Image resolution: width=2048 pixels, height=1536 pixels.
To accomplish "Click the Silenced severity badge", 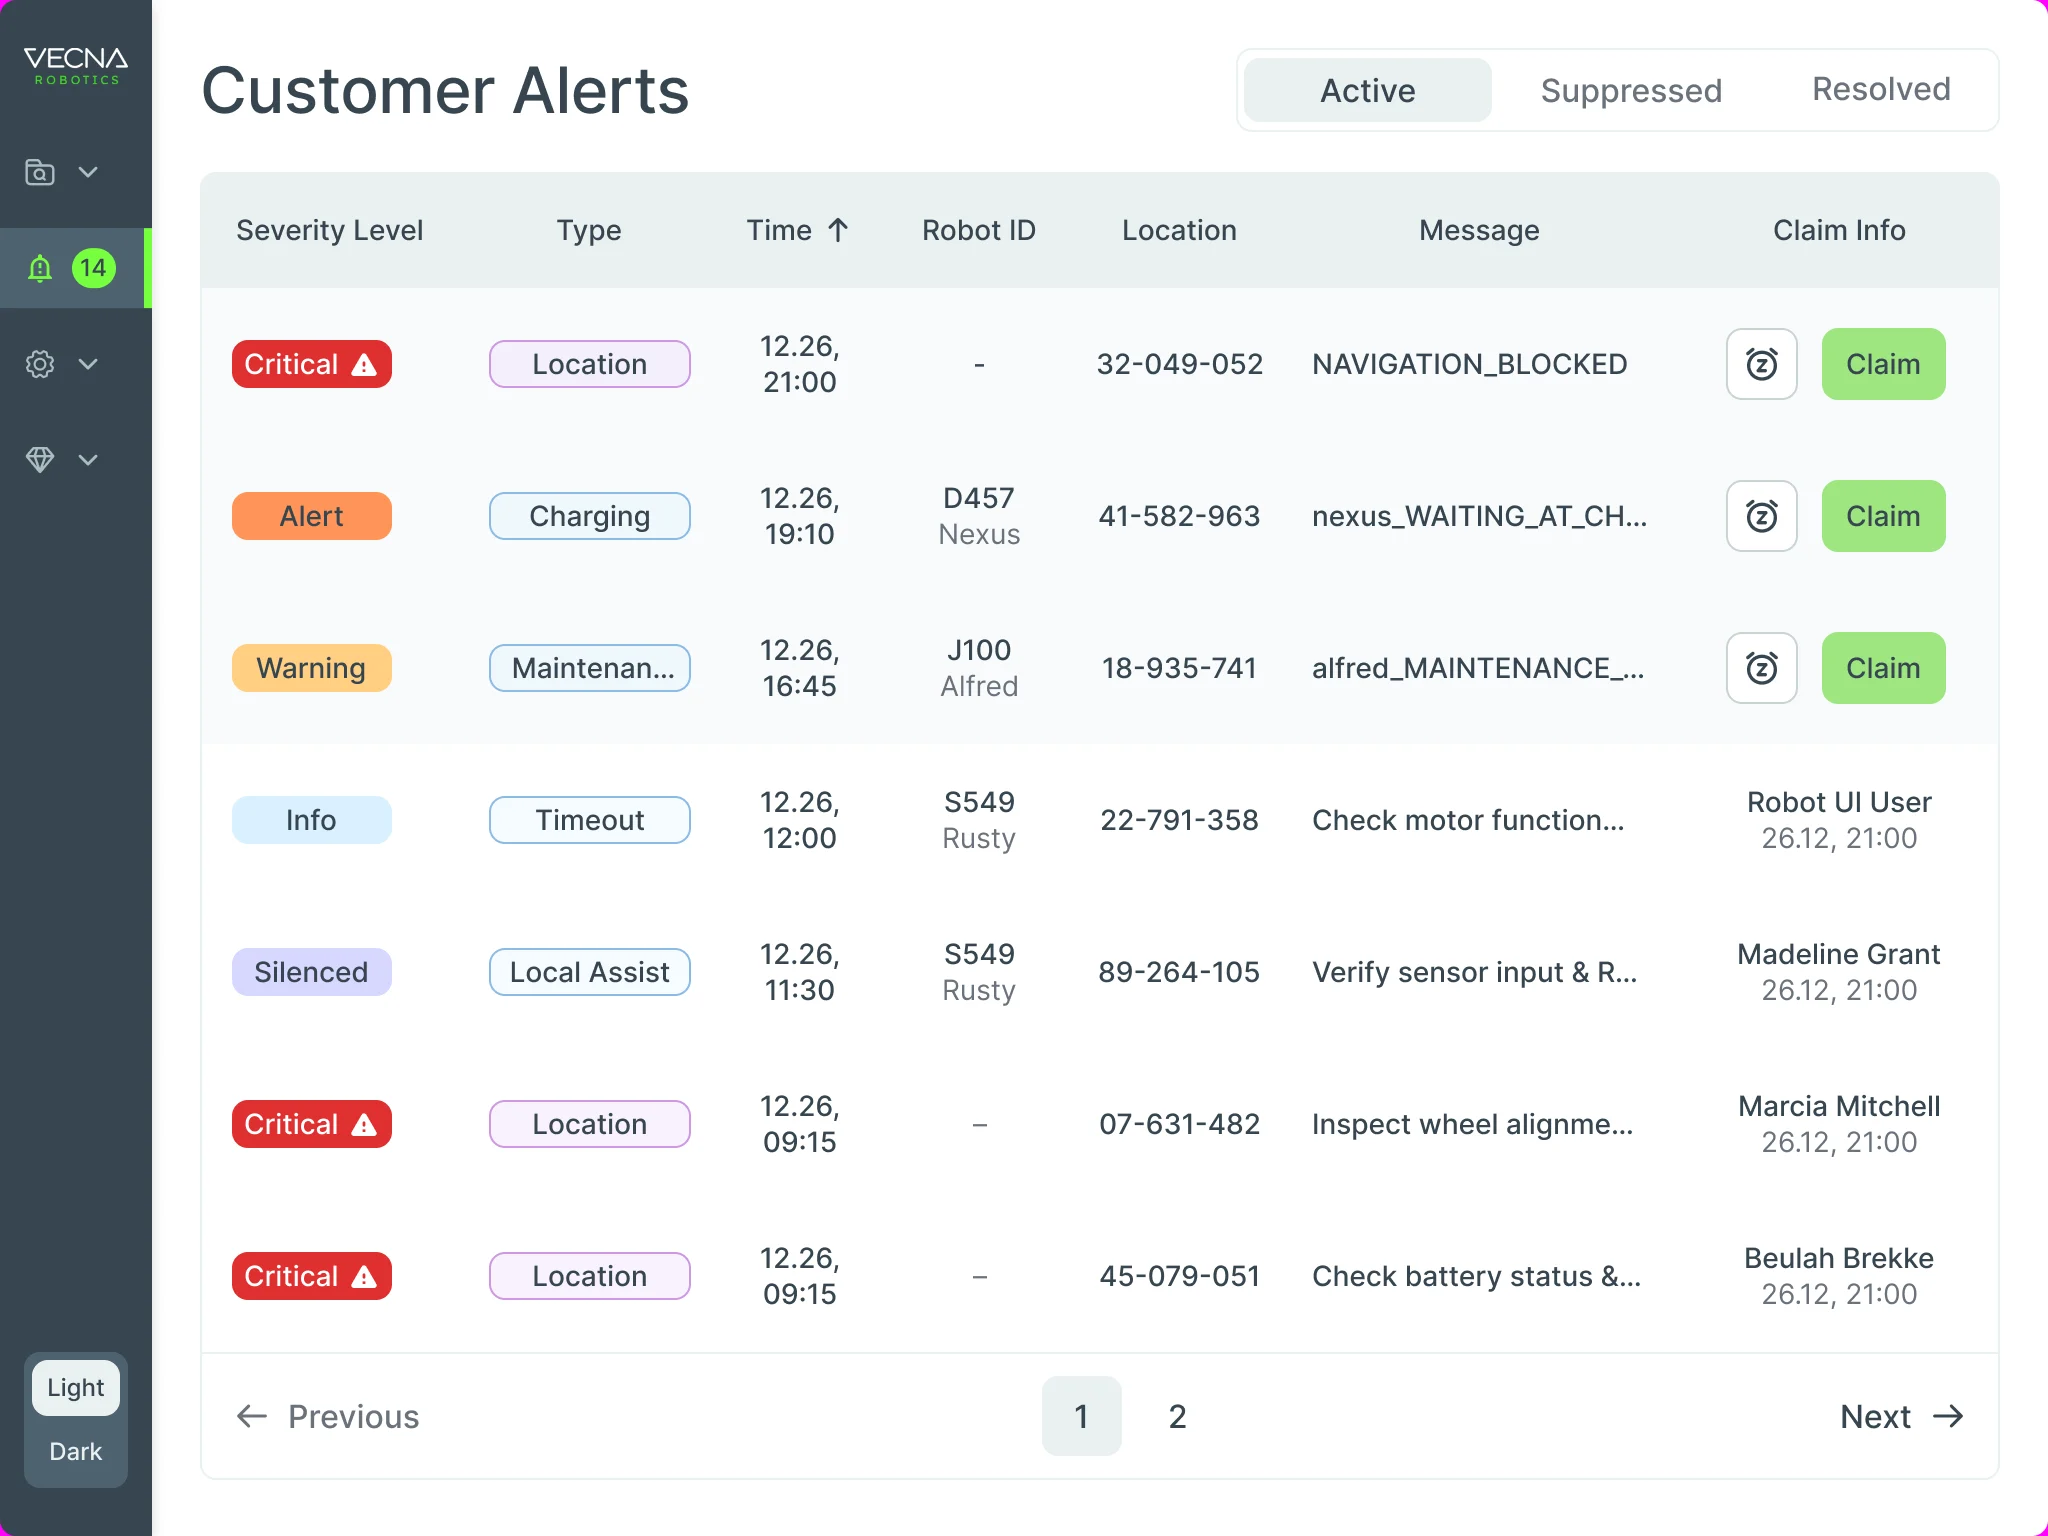I will (311, 972).
